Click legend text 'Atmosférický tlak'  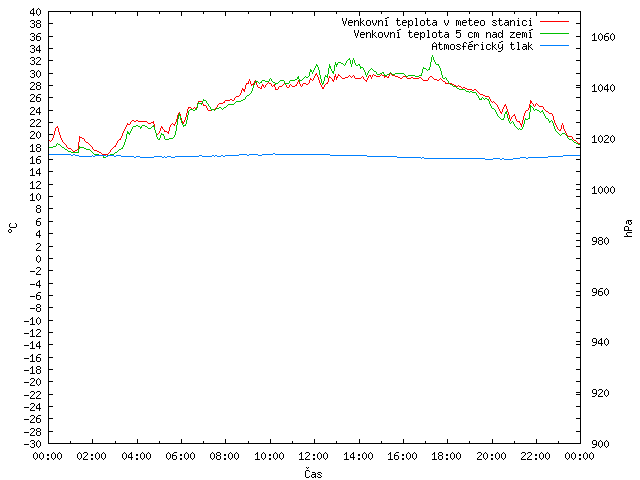point(482,47)
